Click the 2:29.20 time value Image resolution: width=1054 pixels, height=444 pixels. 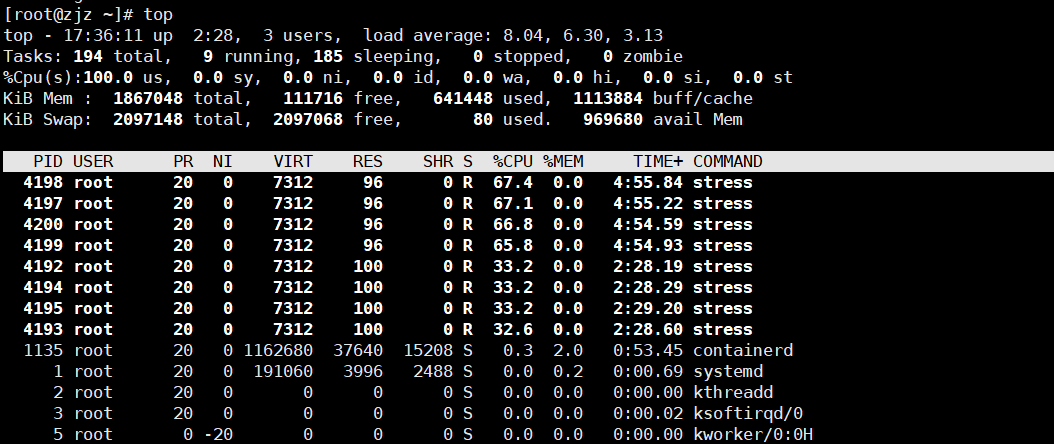coord(648,308)
